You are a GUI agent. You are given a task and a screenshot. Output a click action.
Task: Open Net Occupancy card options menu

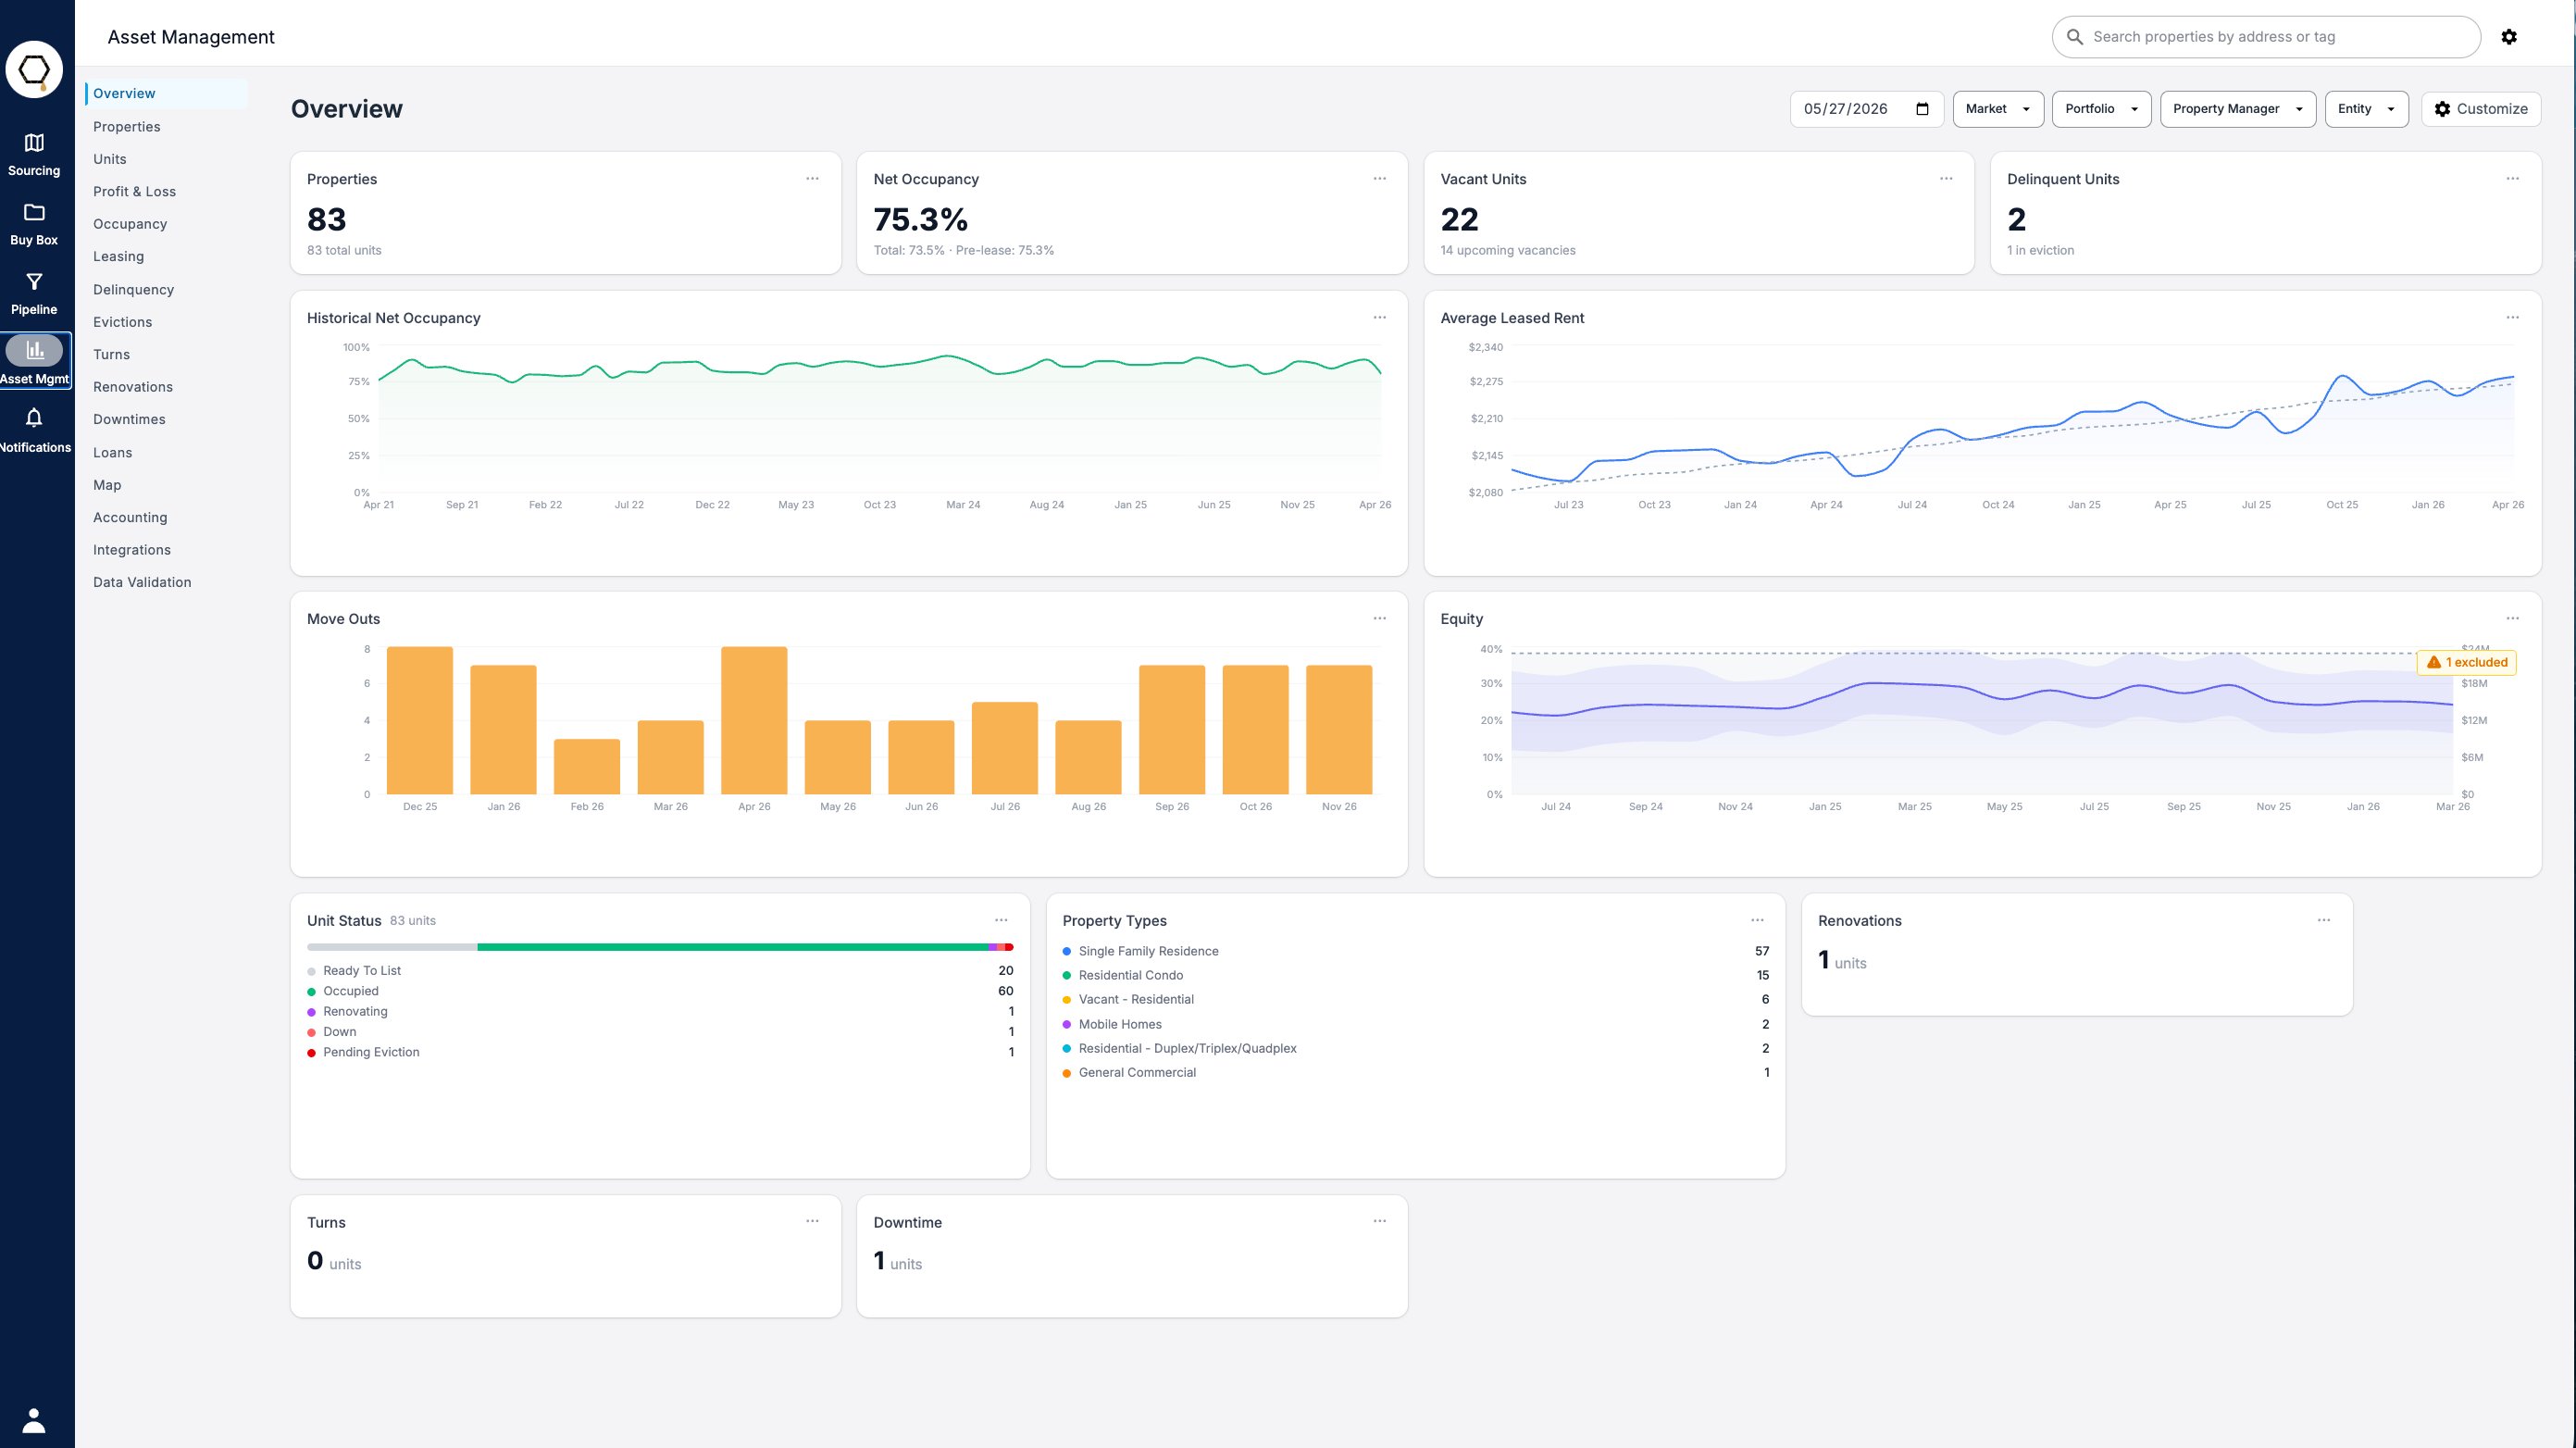click(x=1380, y=179)
